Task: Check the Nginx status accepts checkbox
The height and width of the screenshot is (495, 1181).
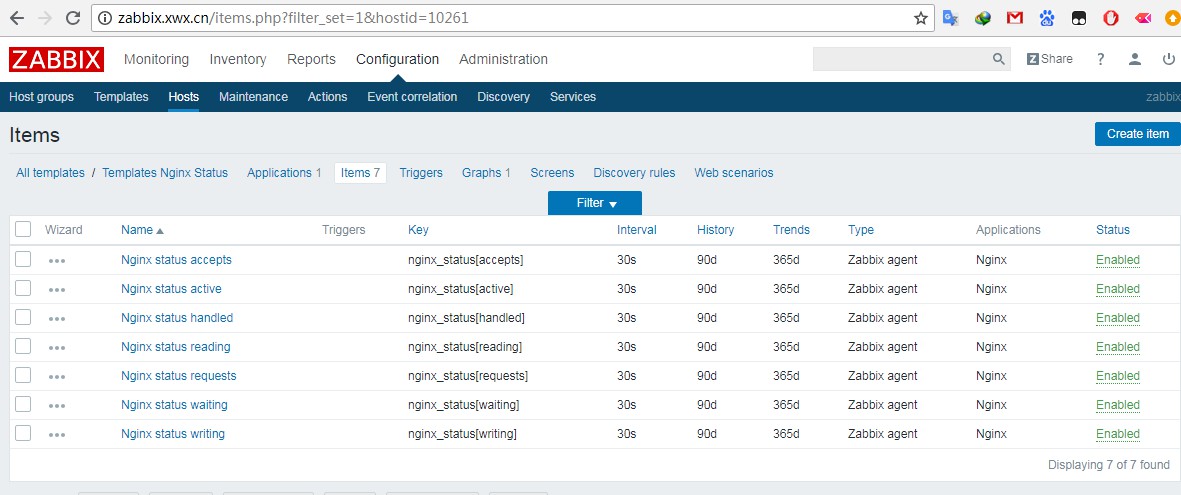Action: click(23, 260)
